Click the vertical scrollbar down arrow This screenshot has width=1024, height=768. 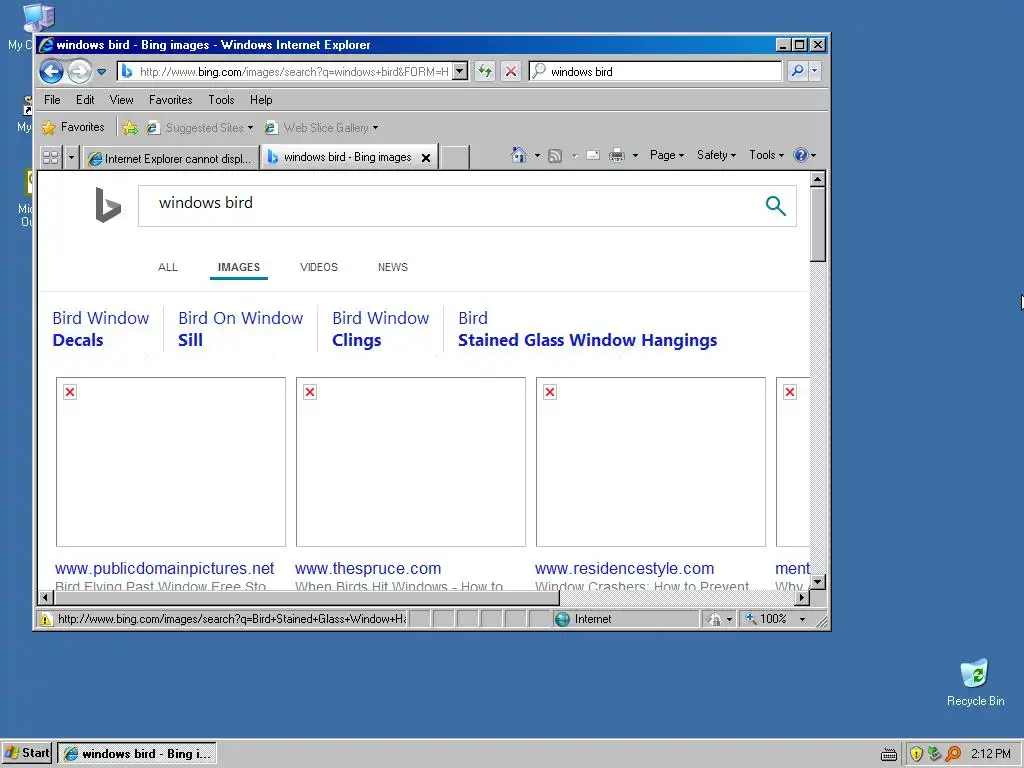coord(818,581)
